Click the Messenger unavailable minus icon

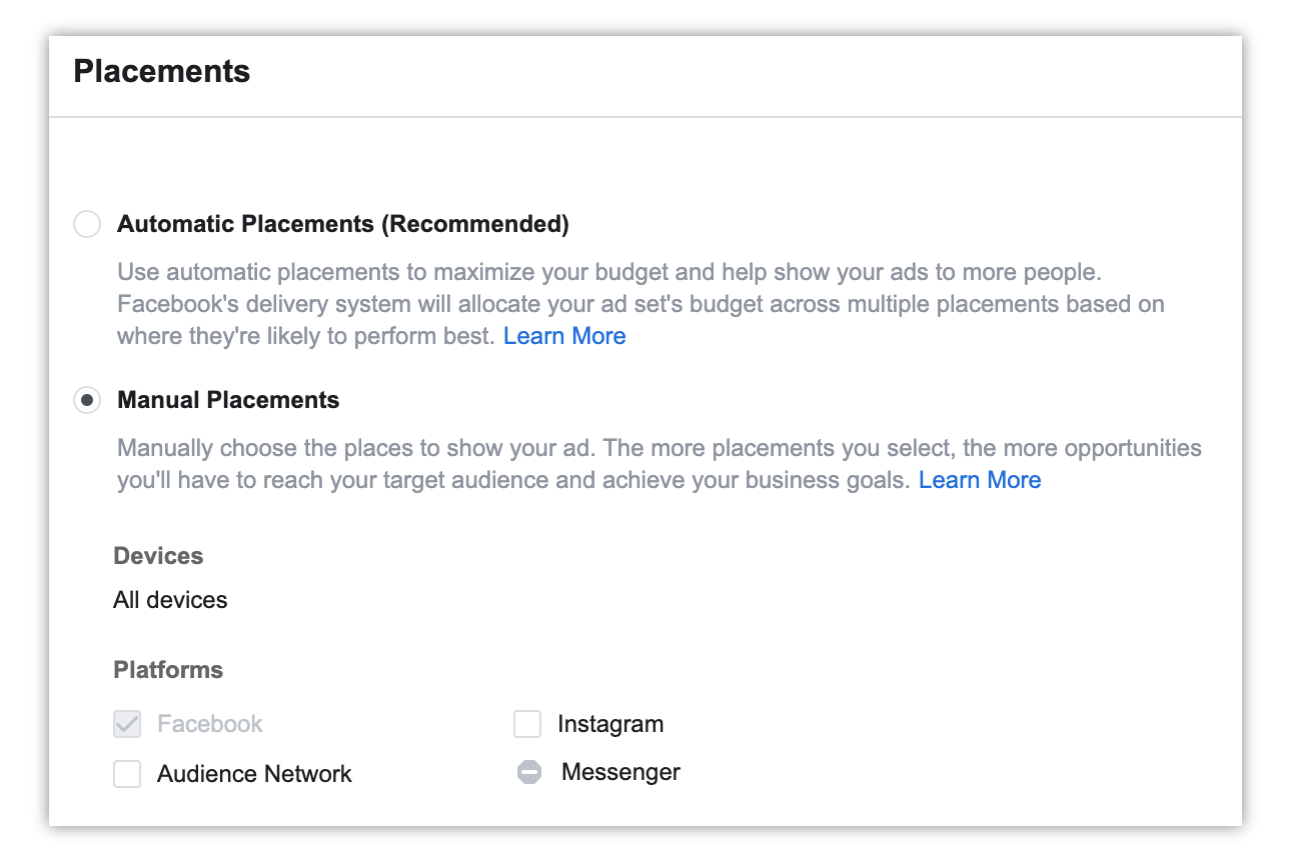(x=529, y=773)
